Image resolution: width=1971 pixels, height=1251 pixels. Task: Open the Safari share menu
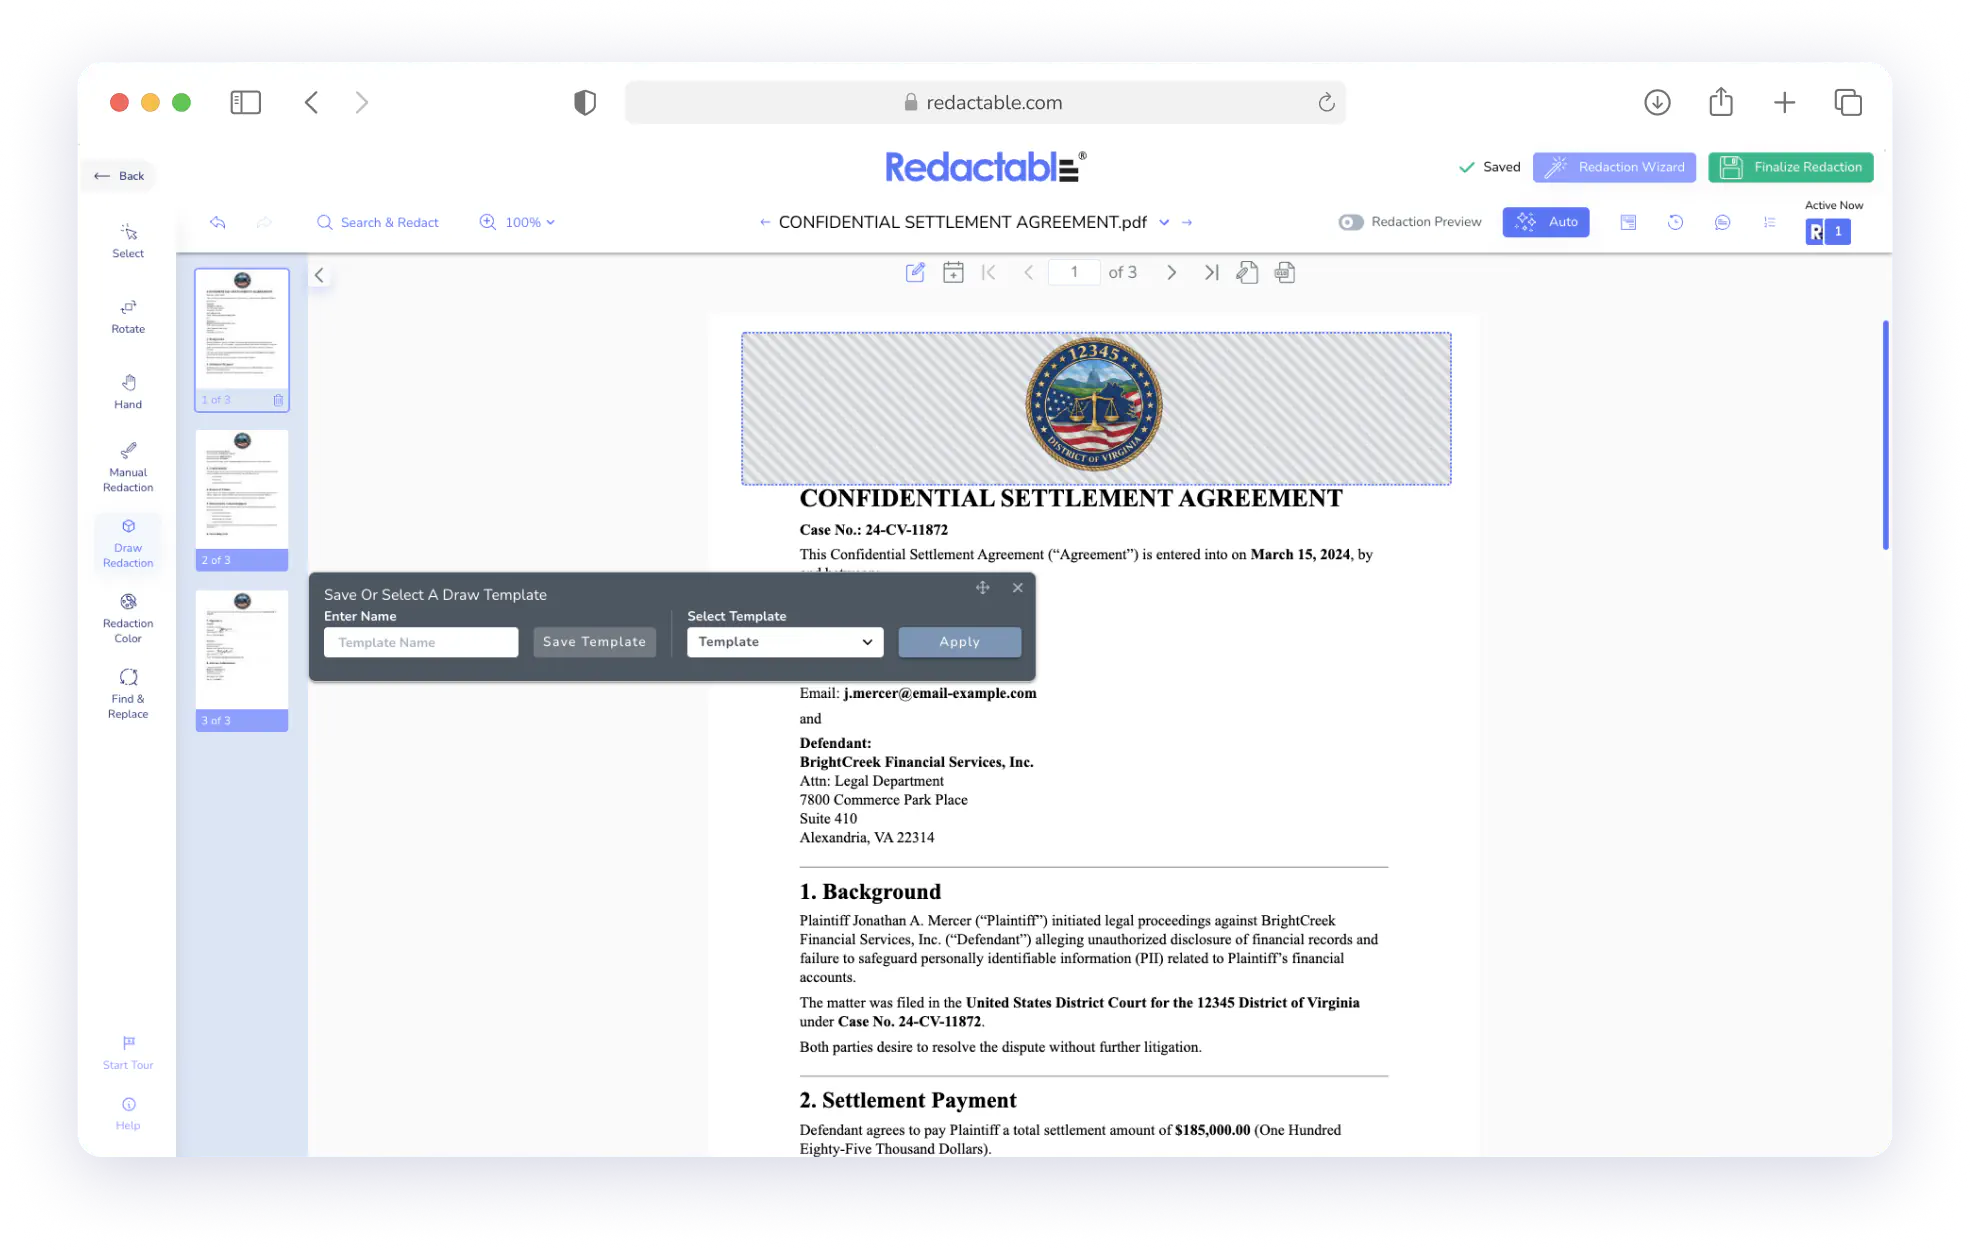coord(1721,102)
